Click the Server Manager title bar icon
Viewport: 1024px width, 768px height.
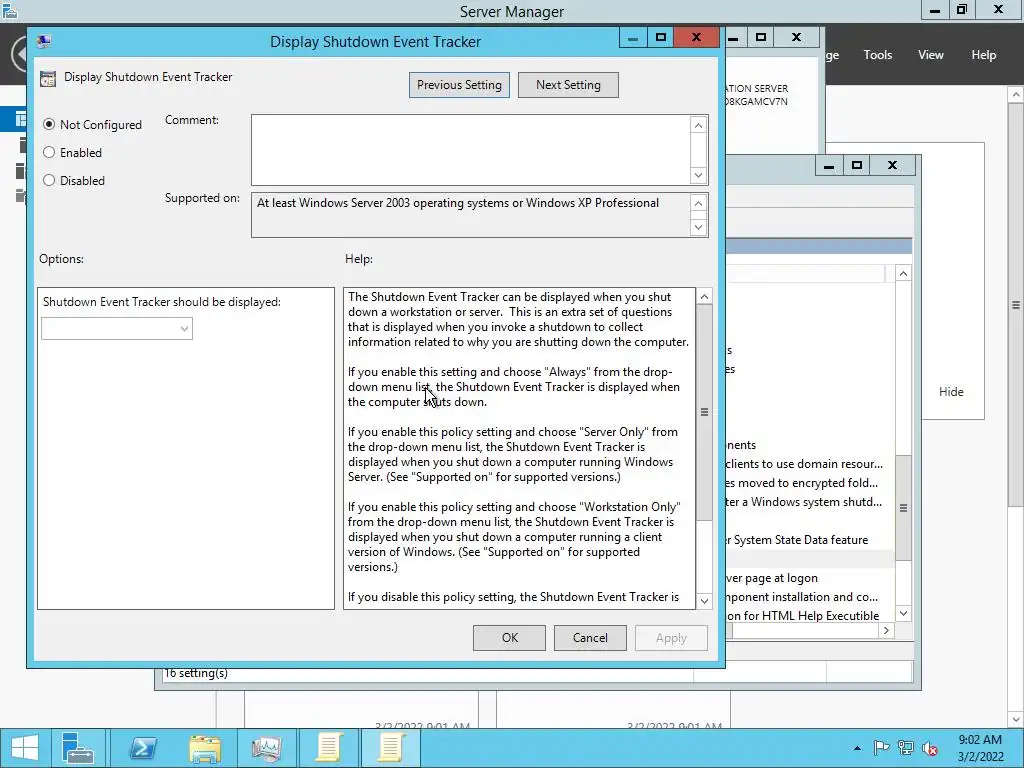point(9,10)
